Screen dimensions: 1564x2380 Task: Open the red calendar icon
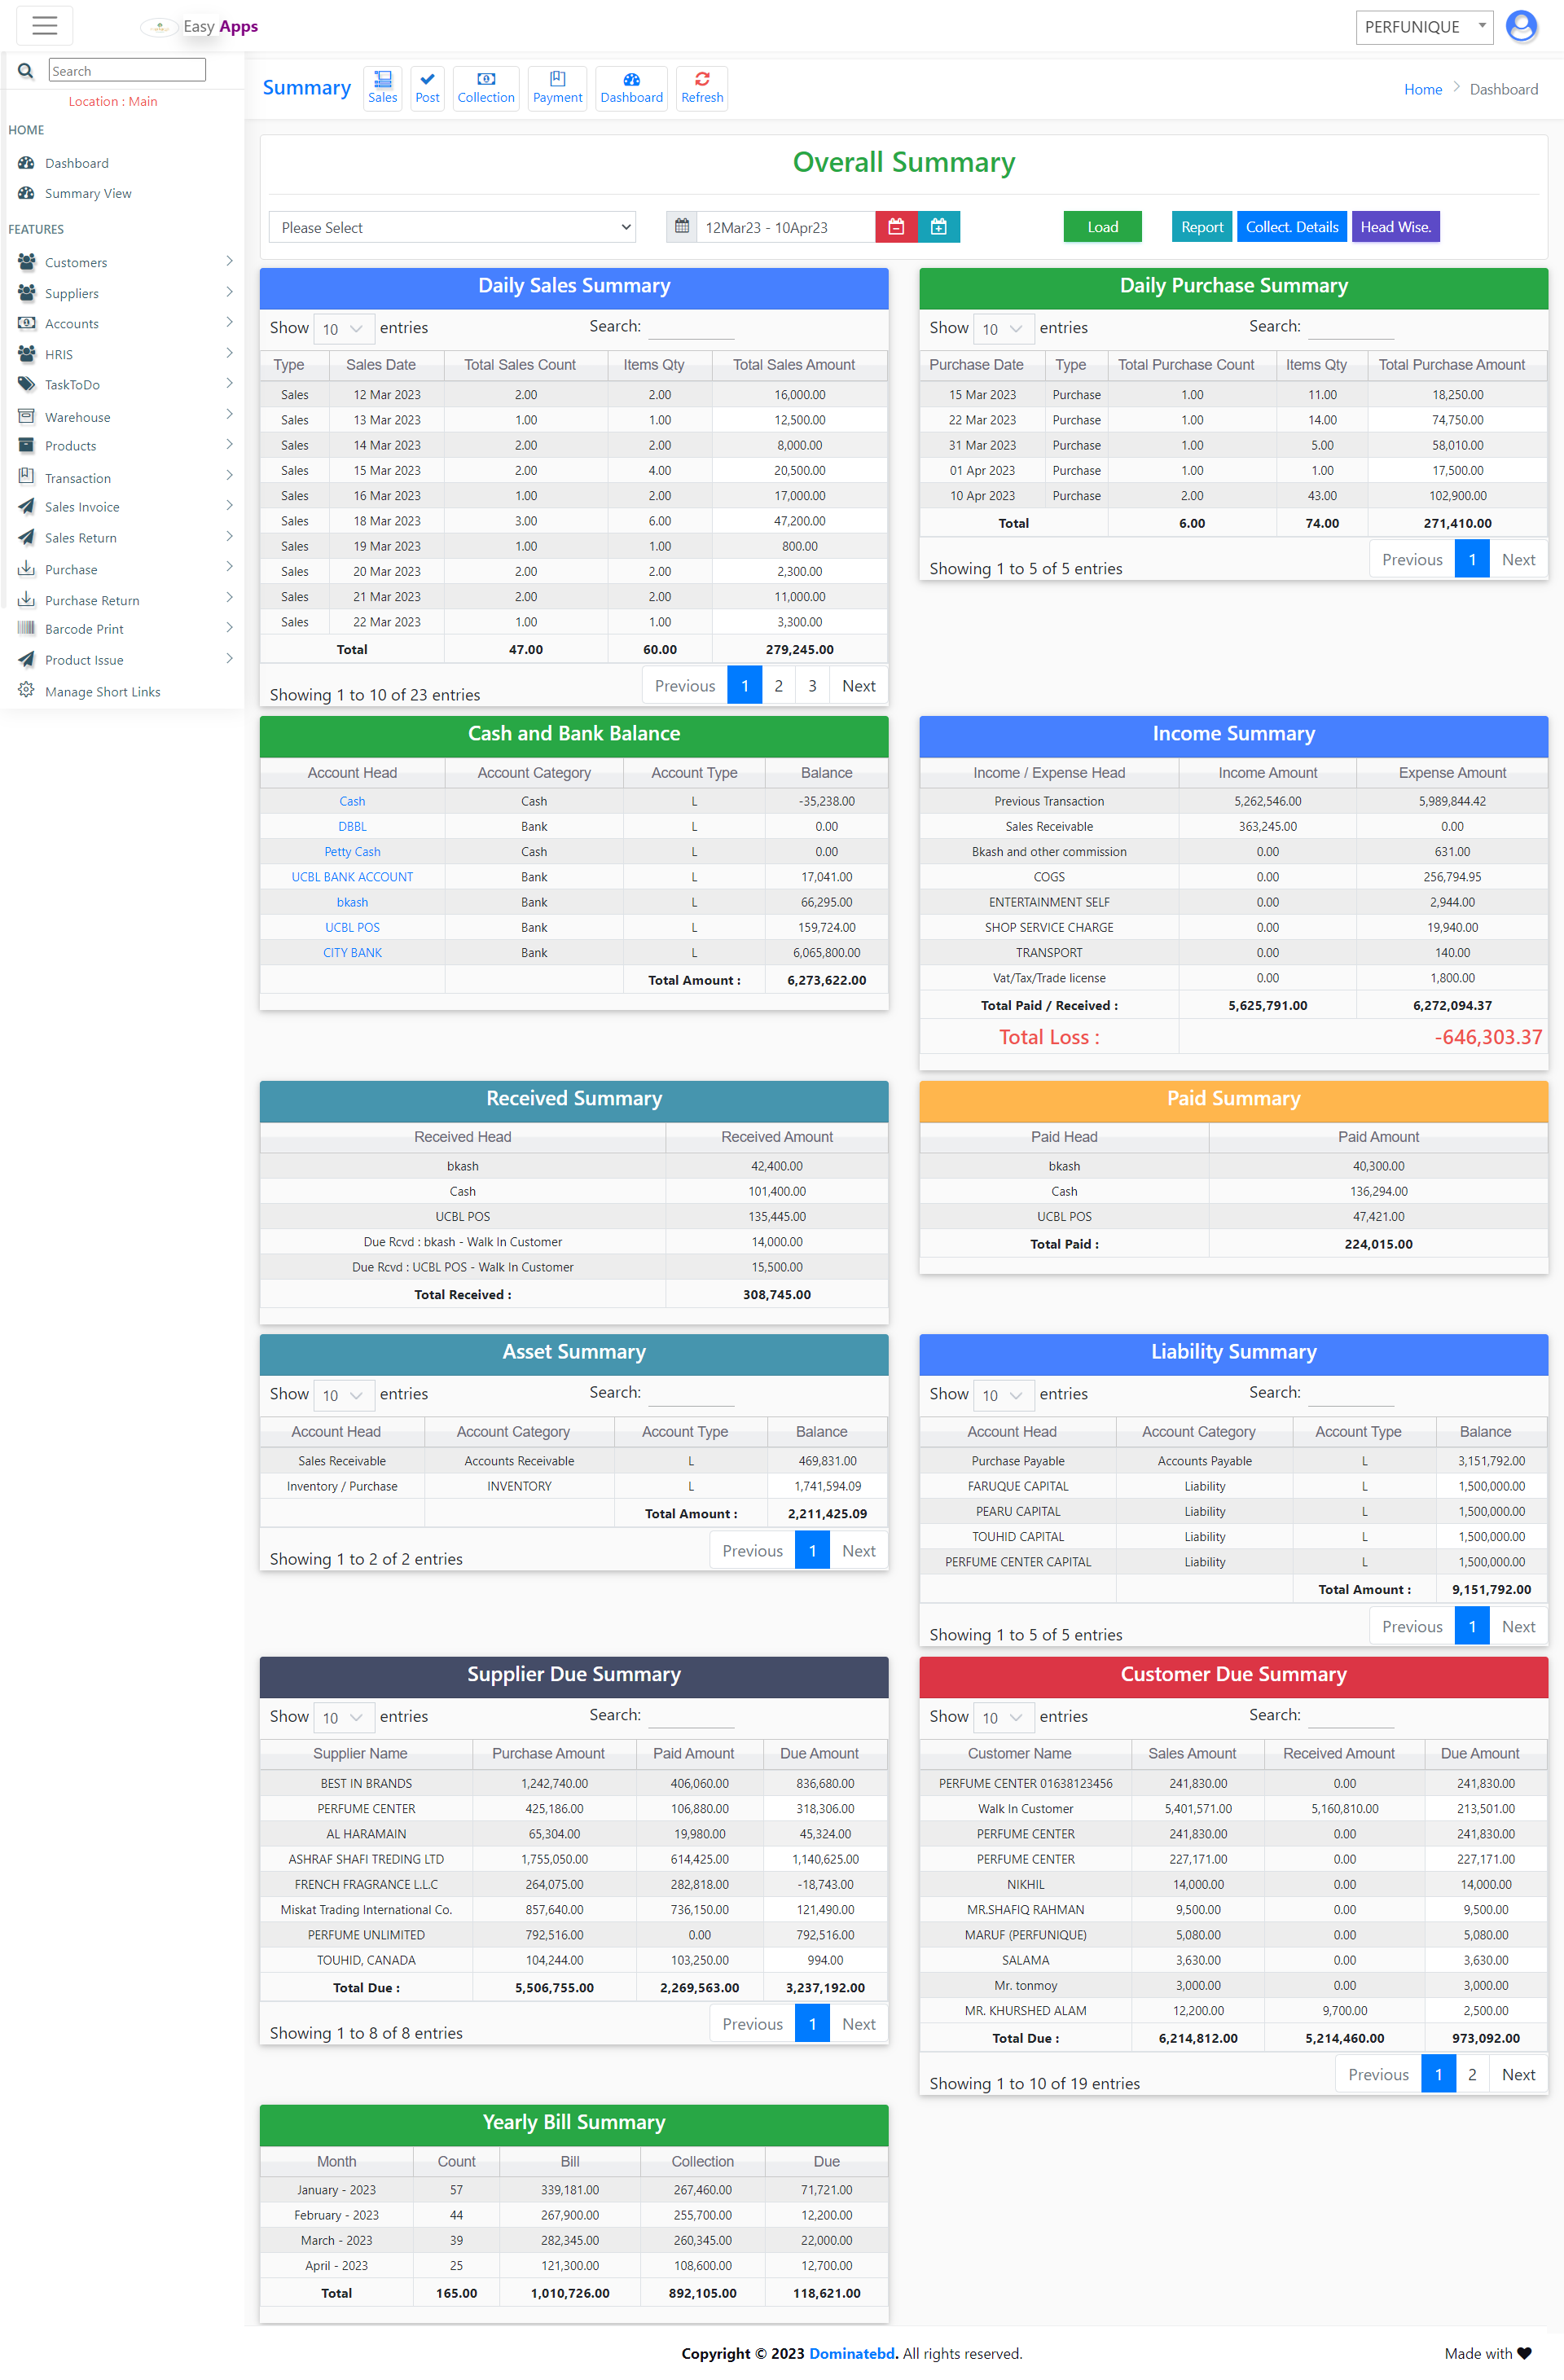click(895, 227)
